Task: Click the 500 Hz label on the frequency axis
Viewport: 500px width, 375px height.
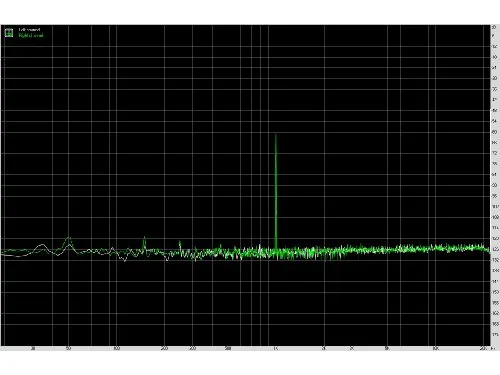Action: (228, 349)
